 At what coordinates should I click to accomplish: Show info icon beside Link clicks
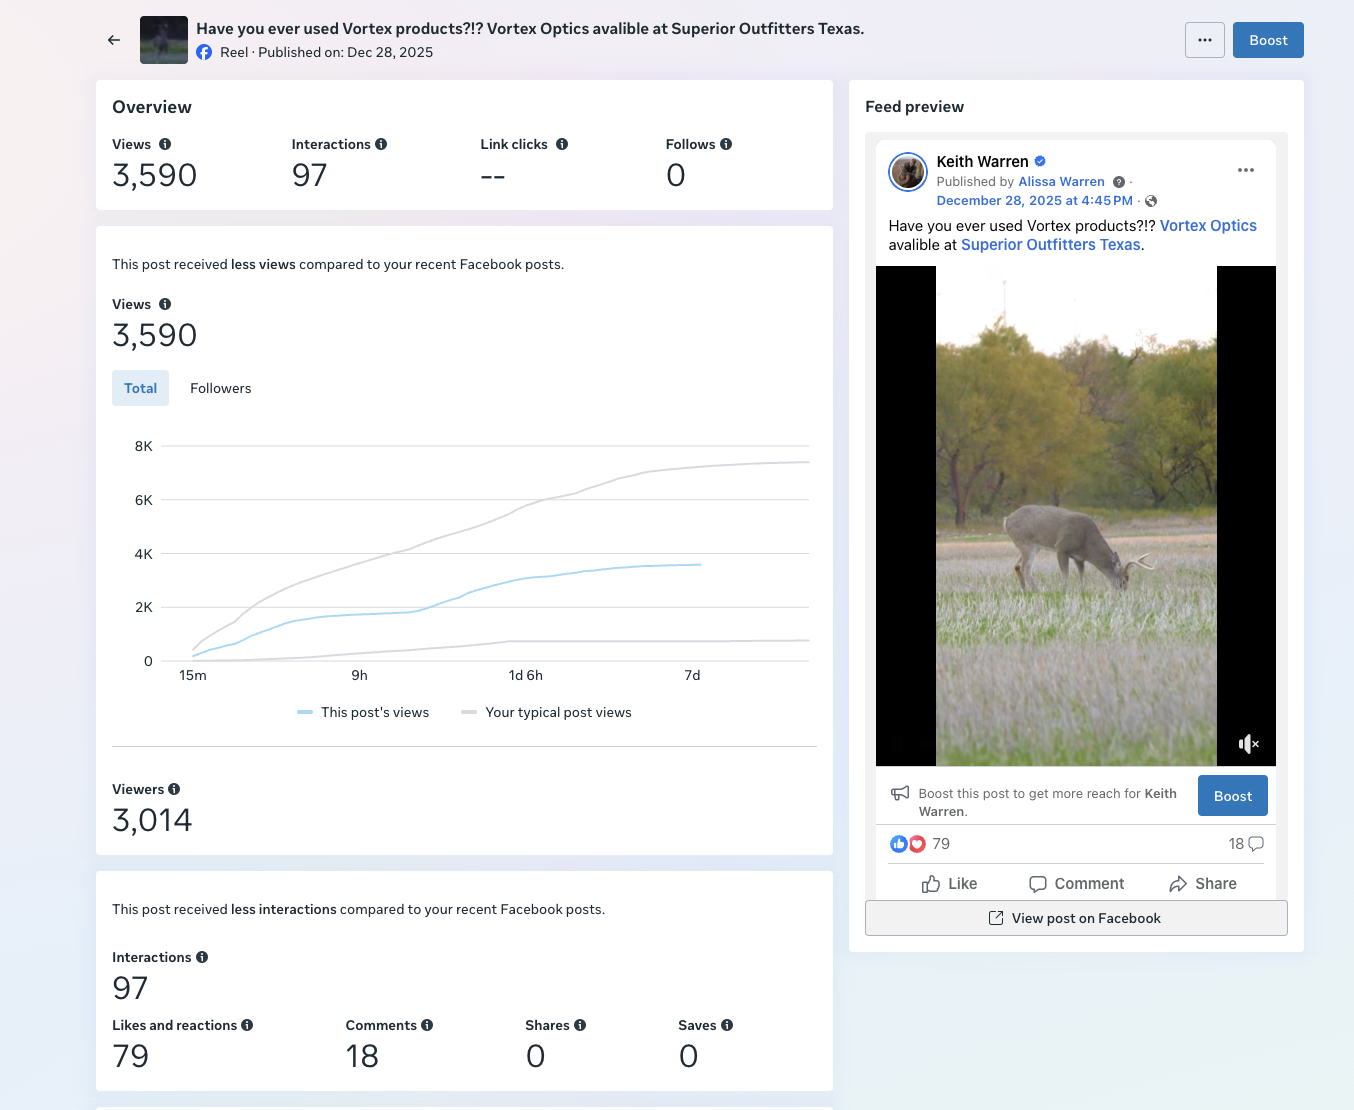coord(562,144)
